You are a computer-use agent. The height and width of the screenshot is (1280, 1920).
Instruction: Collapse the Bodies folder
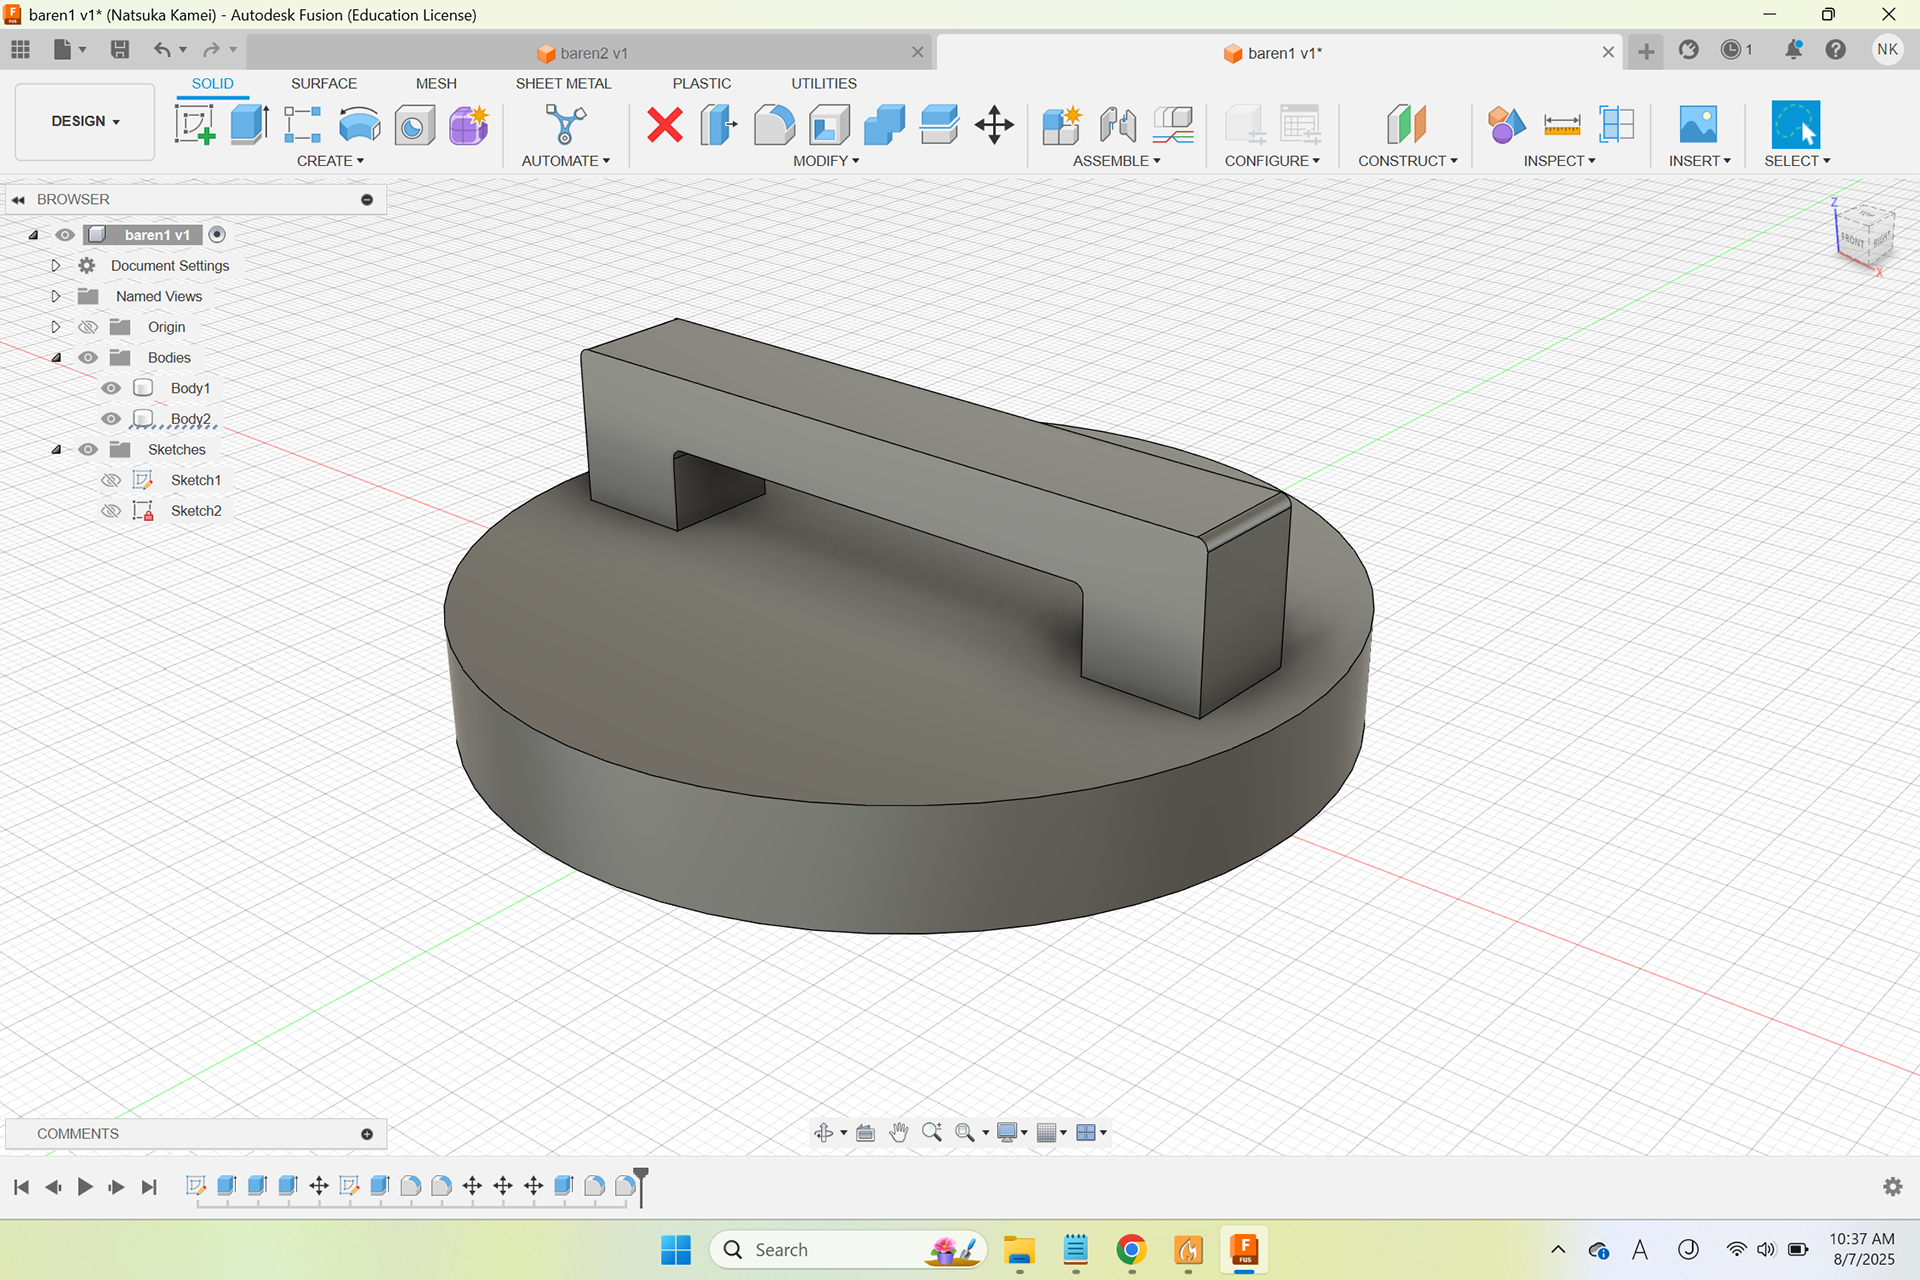tap(56, 358)
